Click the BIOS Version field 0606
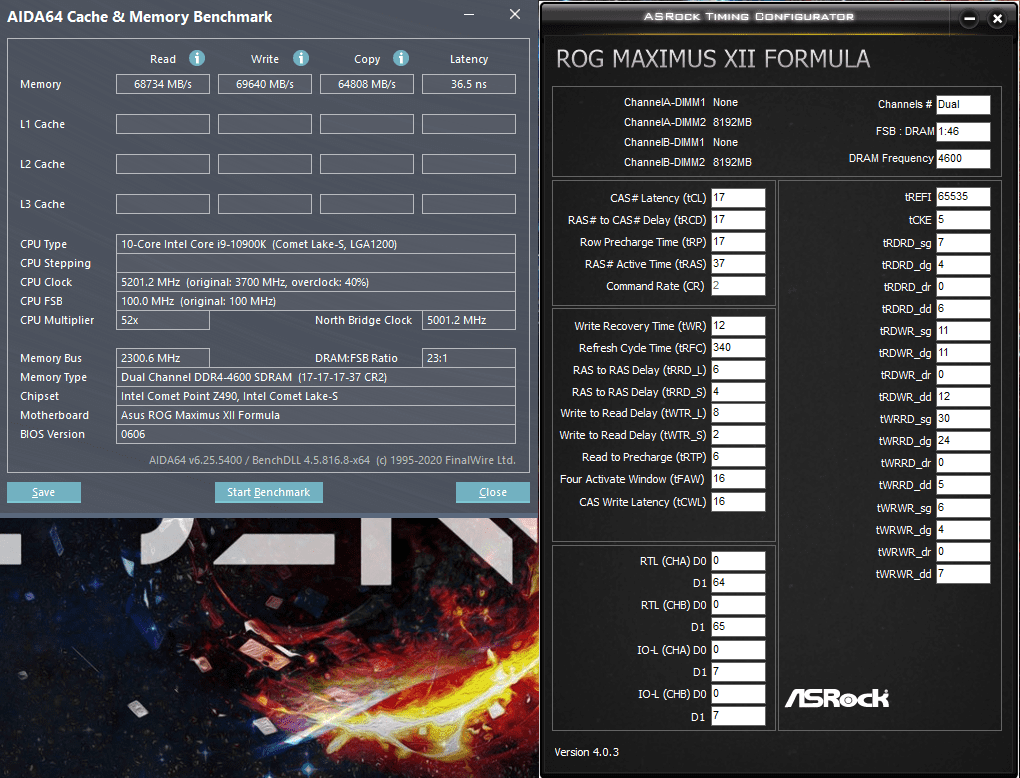1020x778 pixels. (315, 434)
